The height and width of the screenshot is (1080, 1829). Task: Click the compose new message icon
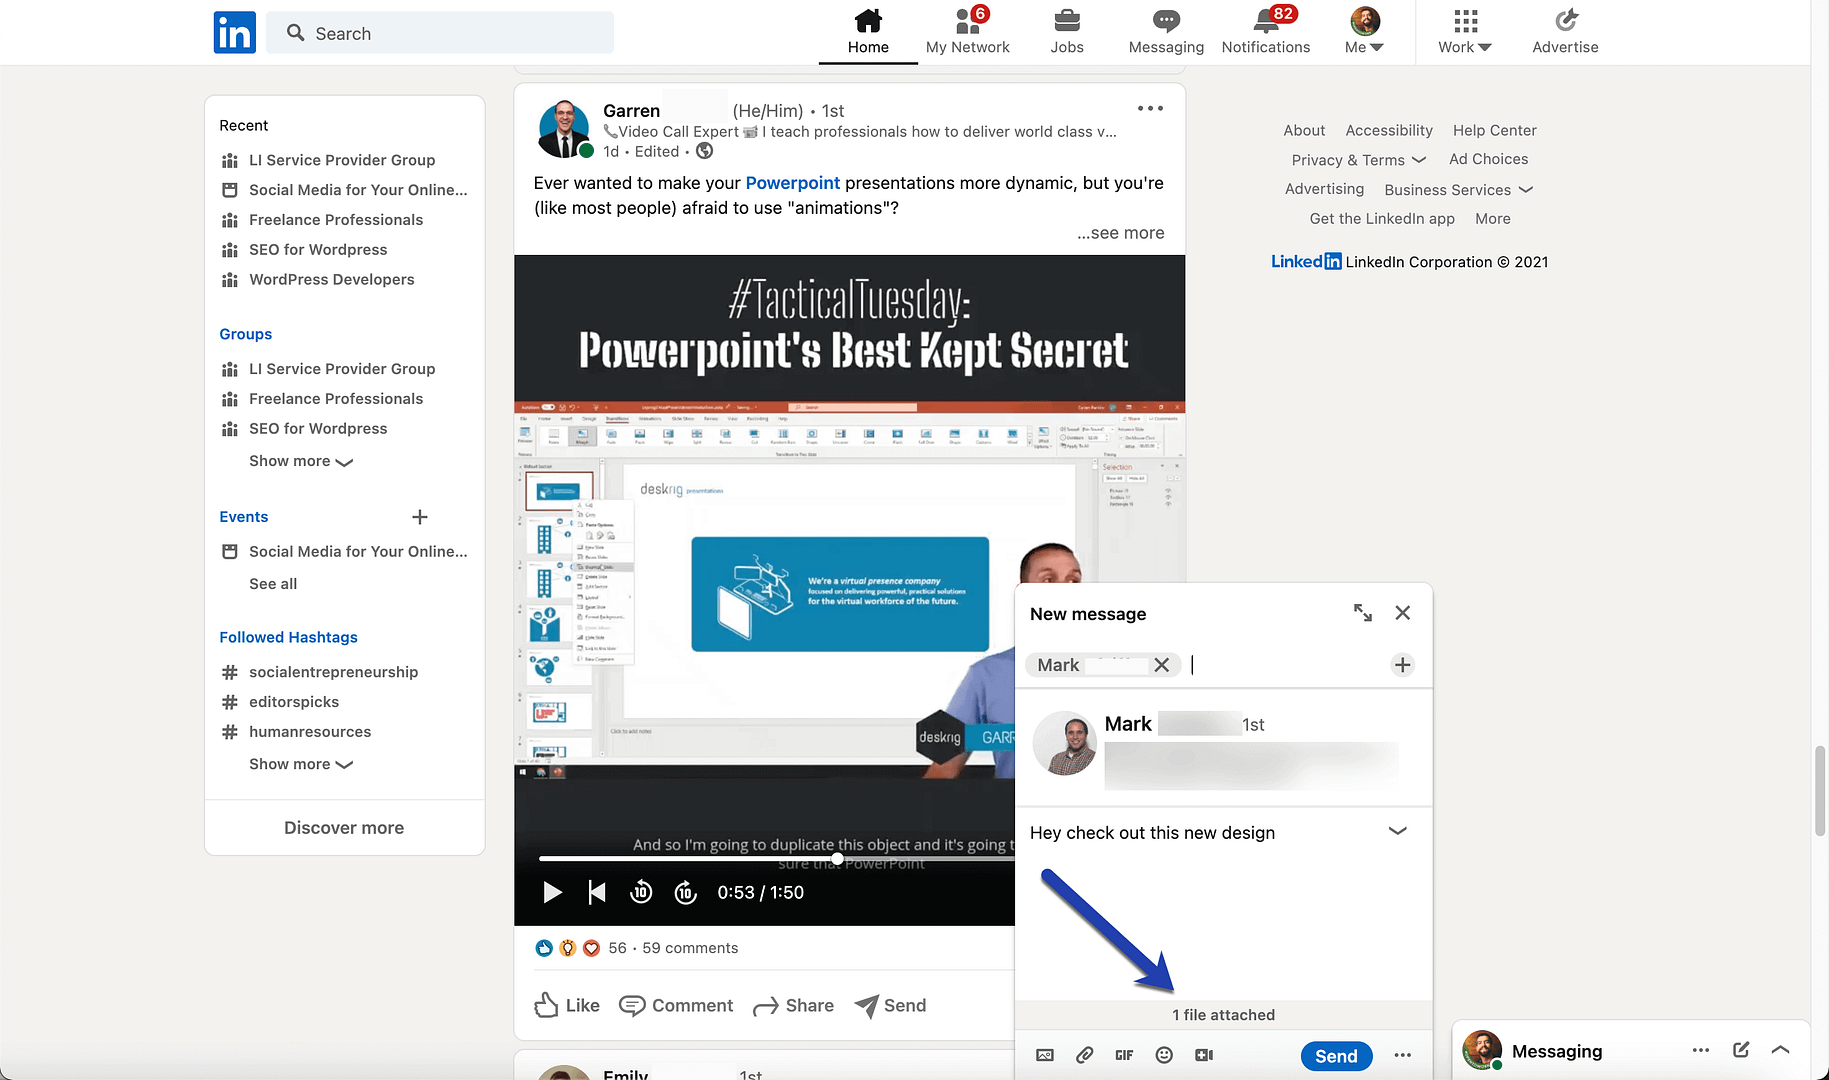point(1741,1050)
